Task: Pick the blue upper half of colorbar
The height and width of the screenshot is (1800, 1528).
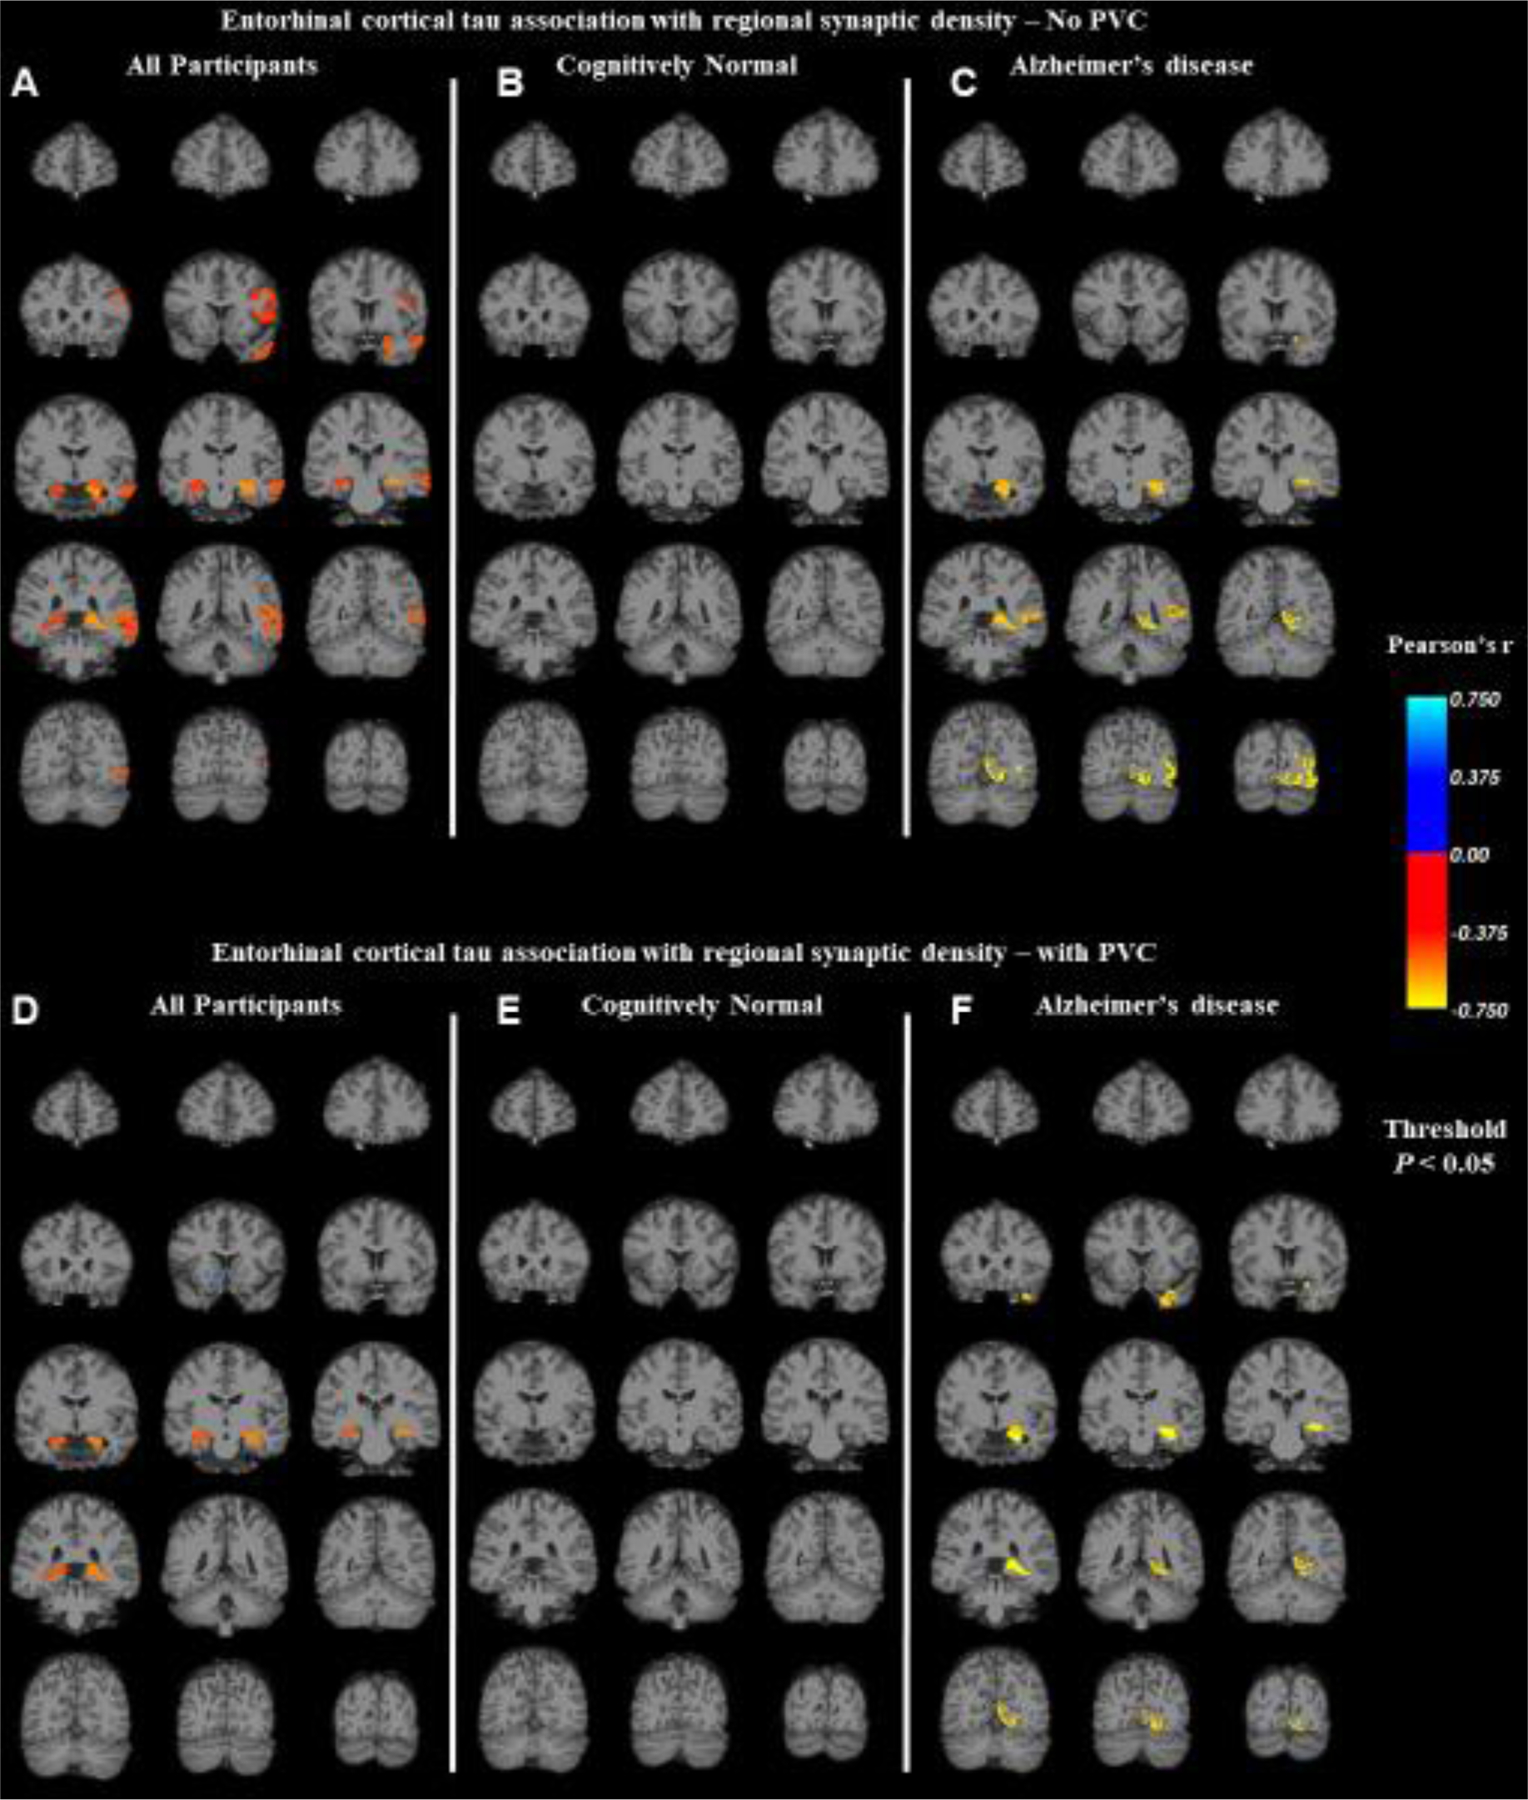Action: click(x=1426, y=775)
